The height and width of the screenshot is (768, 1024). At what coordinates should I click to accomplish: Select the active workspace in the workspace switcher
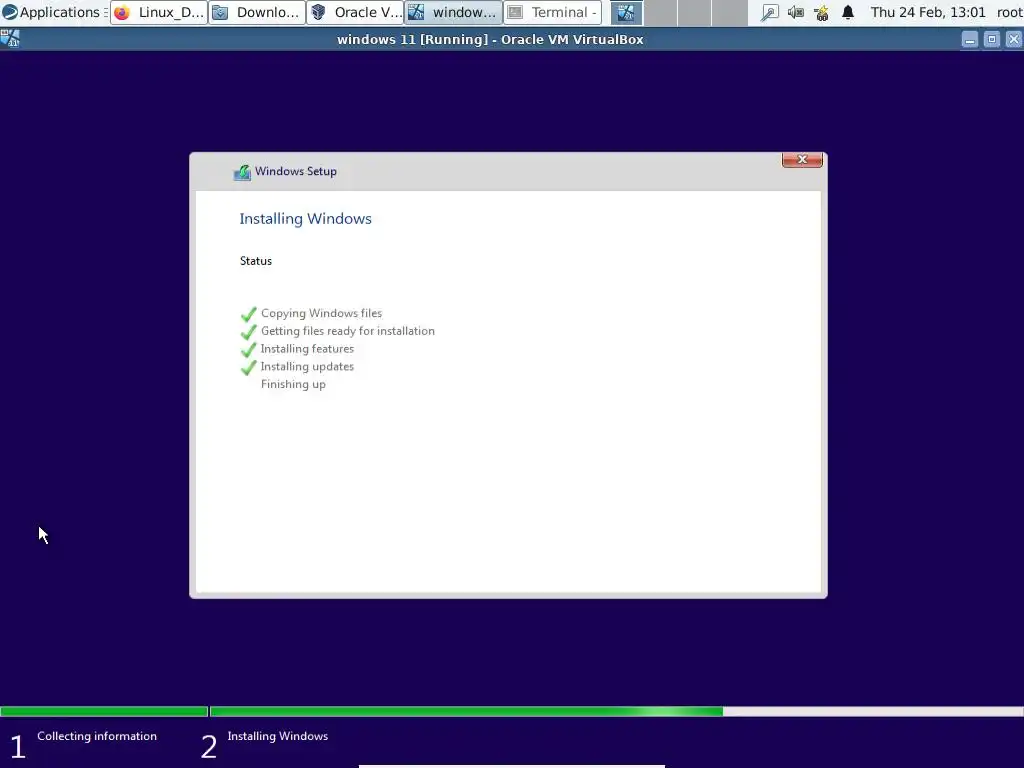tap(626, 12)
